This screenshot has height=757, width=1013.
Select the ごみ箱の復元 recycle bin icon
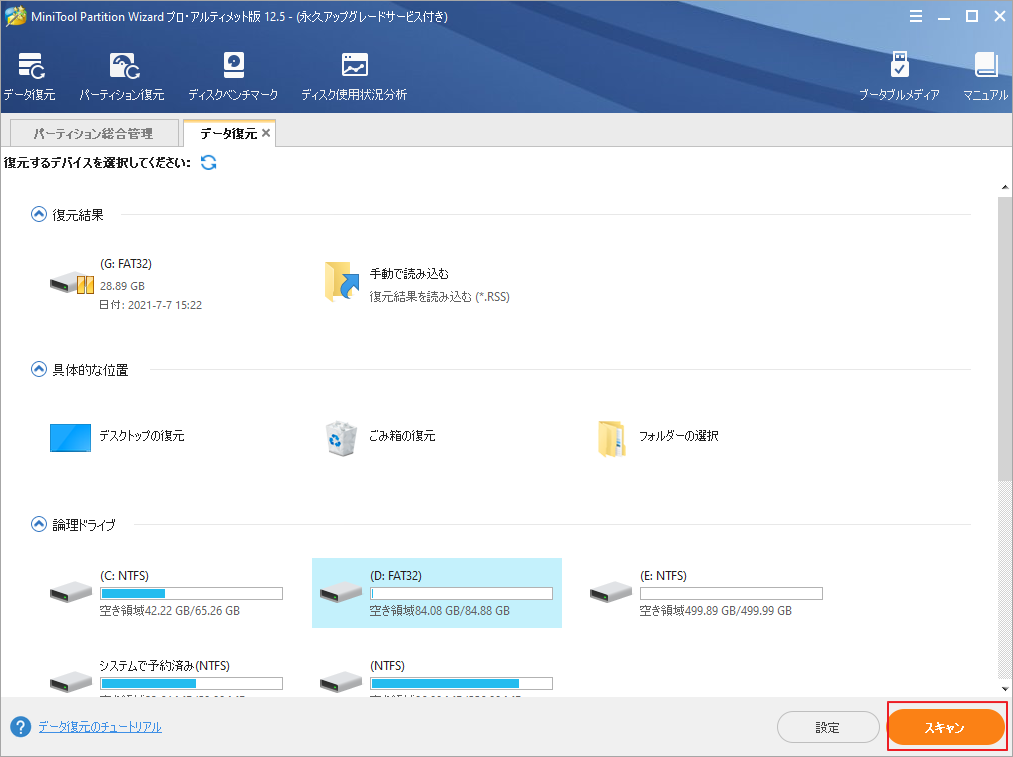341,438
